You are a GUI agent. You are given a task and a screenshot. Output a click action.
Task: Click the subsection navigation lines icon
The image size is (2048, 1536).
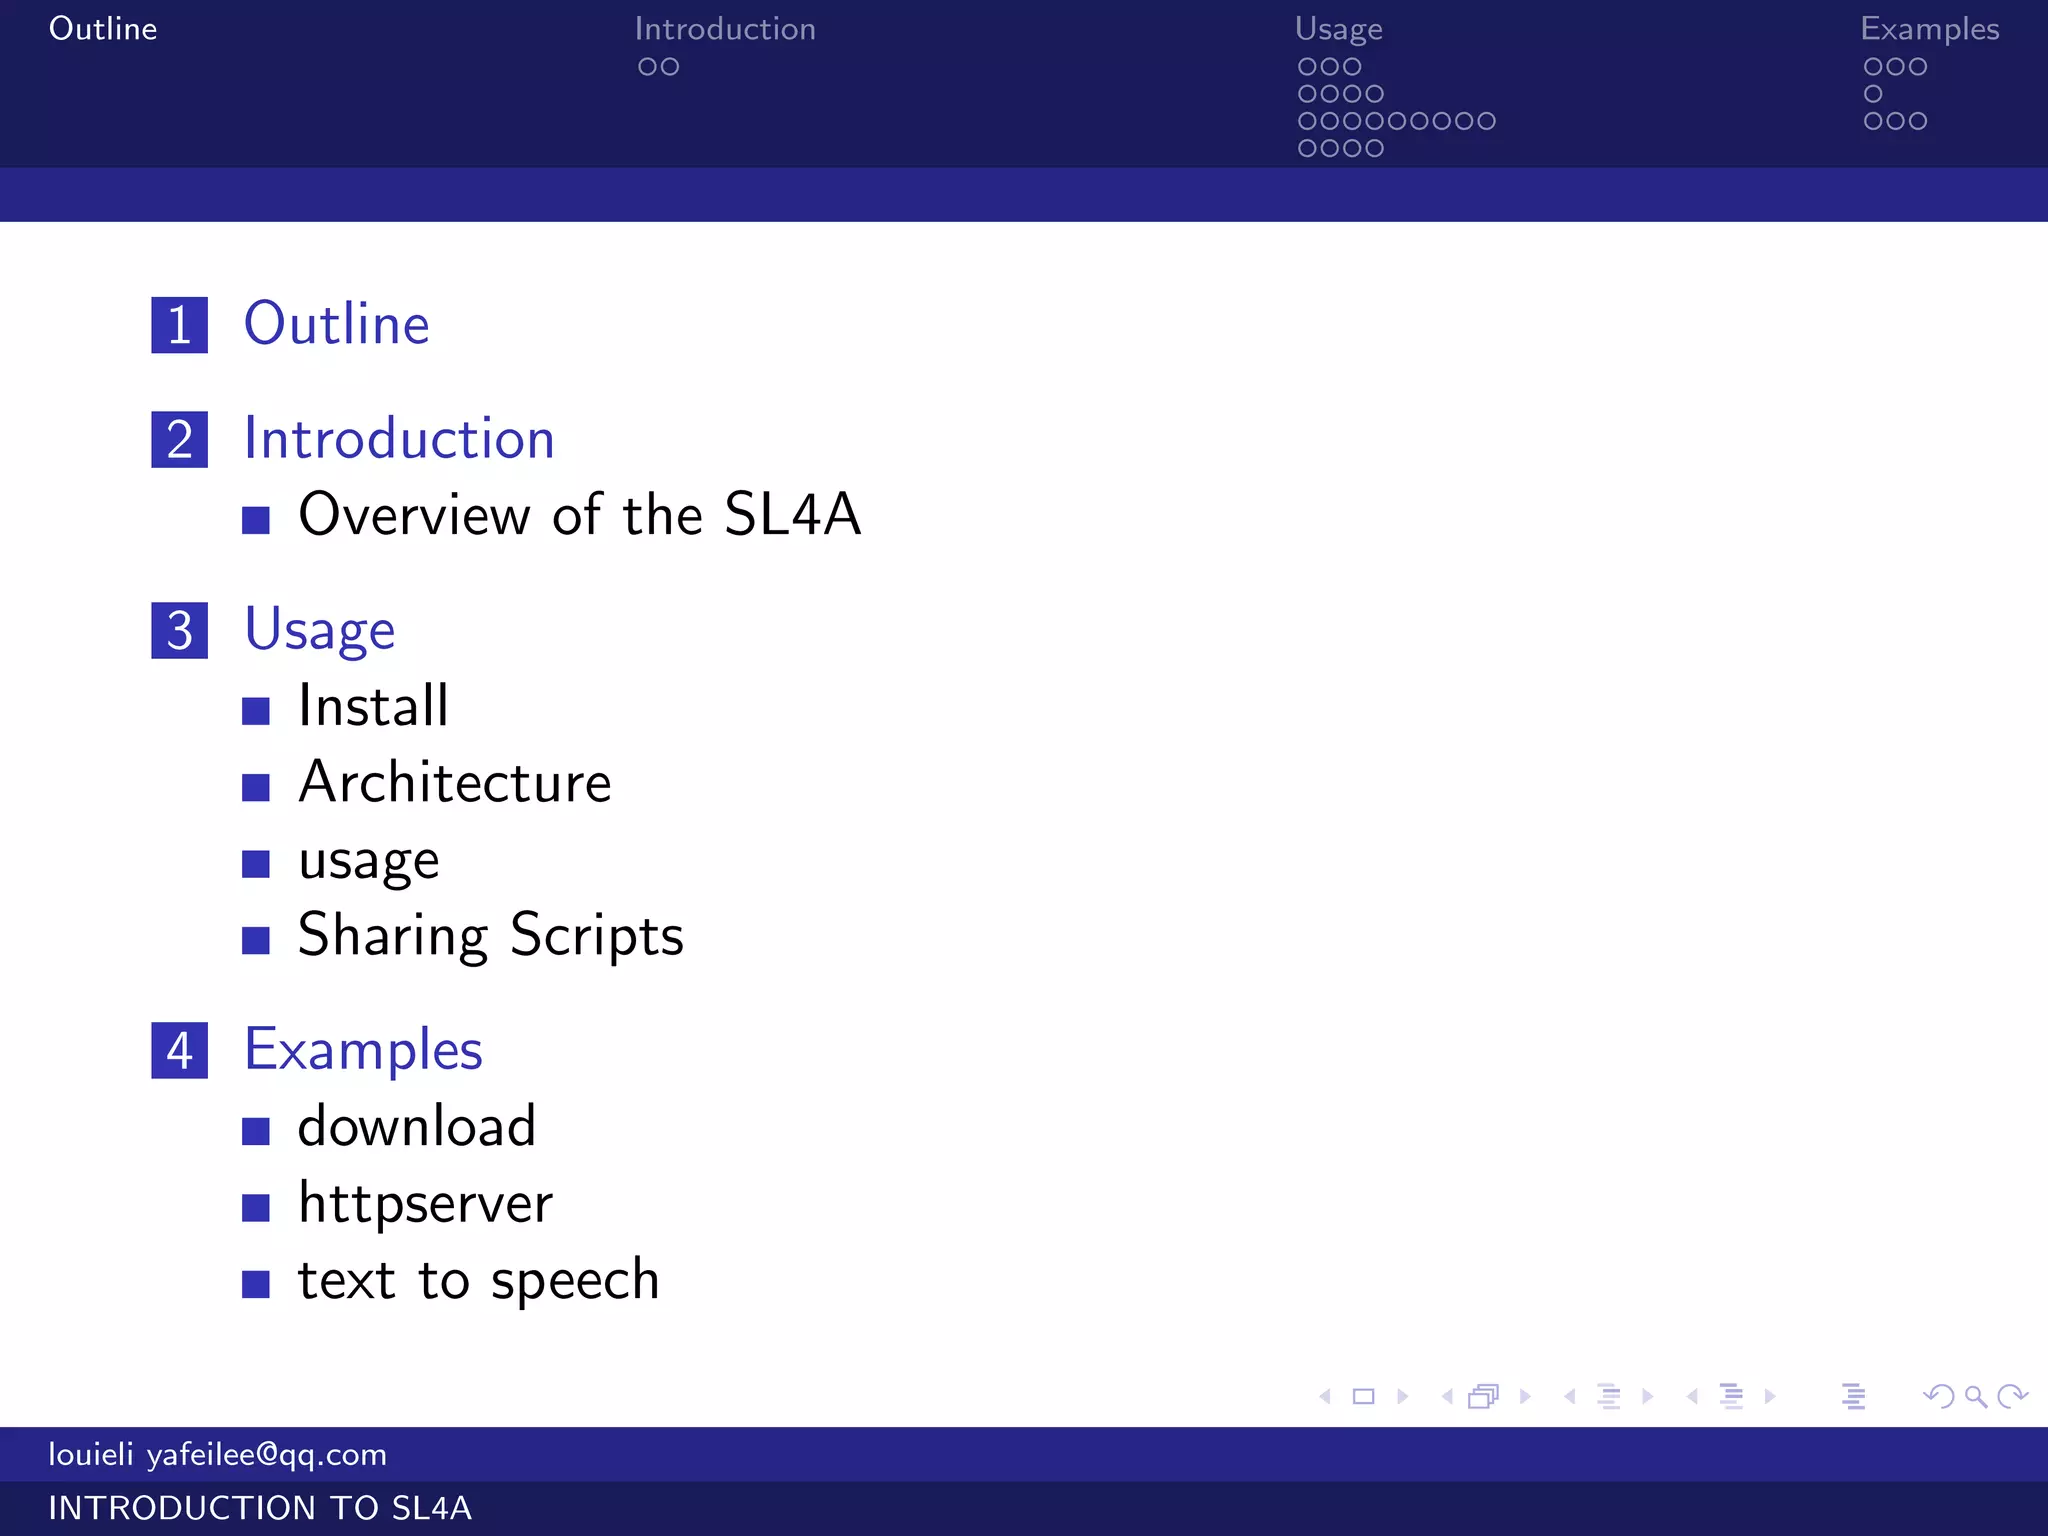(x=1609, y=1396)
